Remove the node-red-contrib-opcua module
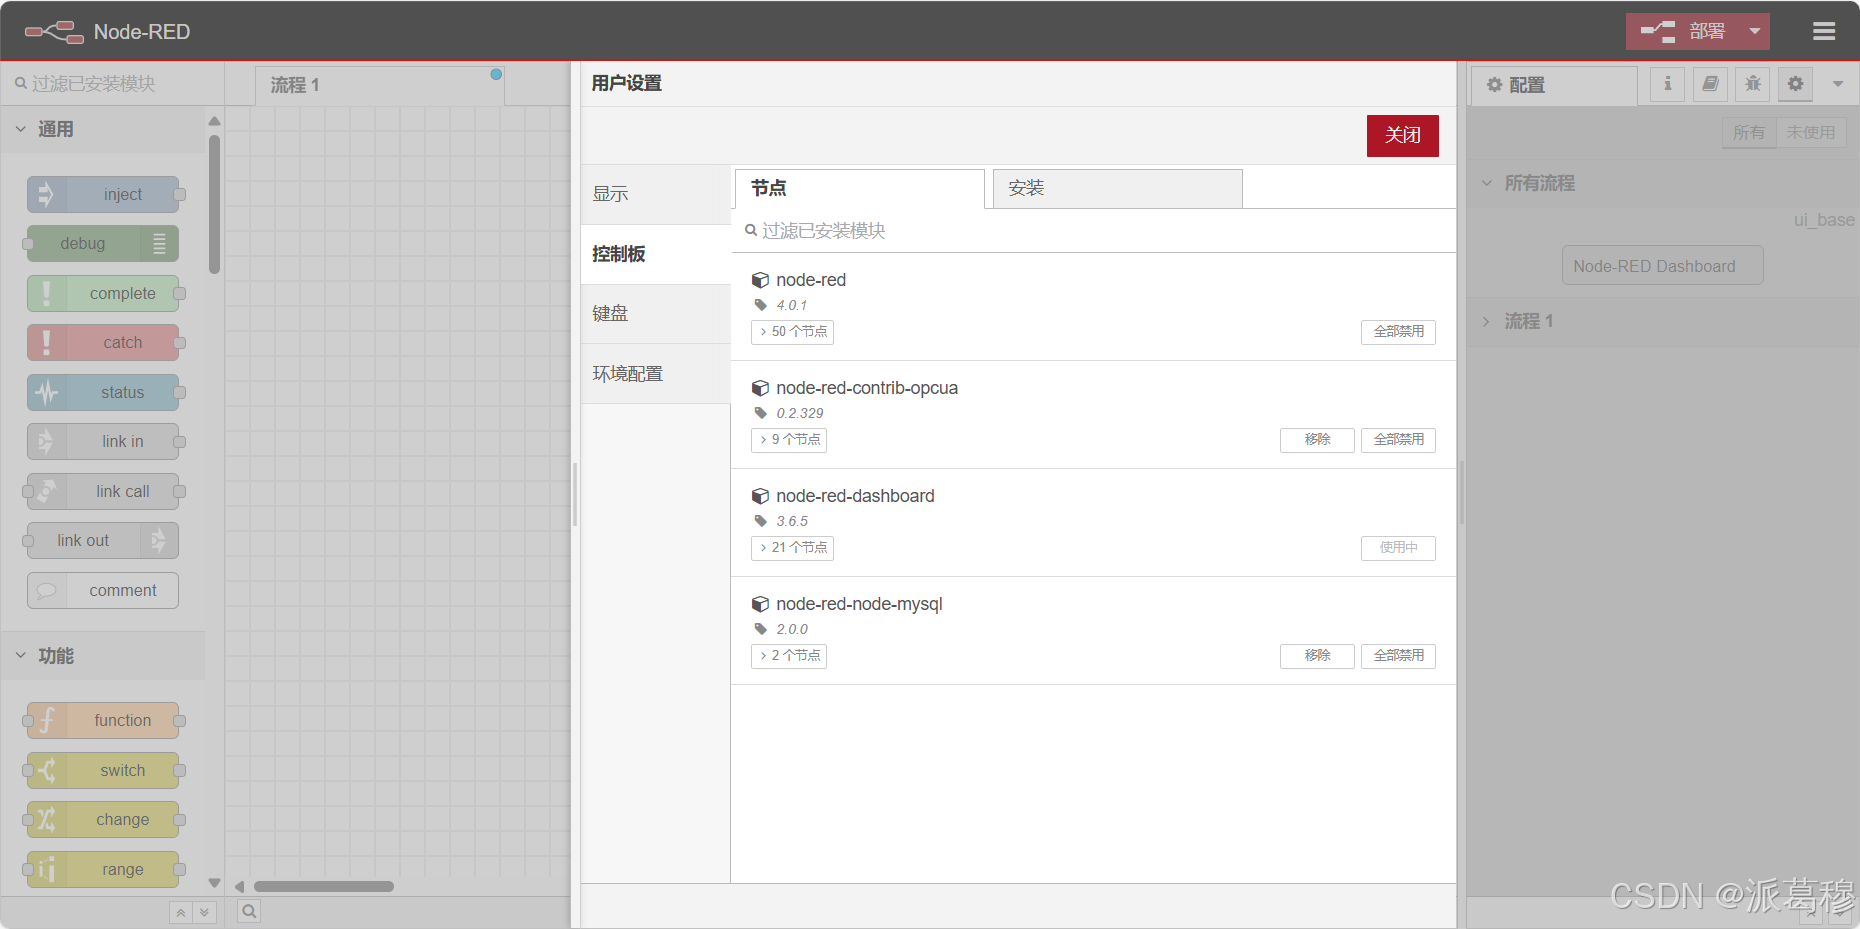The width and height of the screenshot is (1860, 929). tap(1317, 440)
